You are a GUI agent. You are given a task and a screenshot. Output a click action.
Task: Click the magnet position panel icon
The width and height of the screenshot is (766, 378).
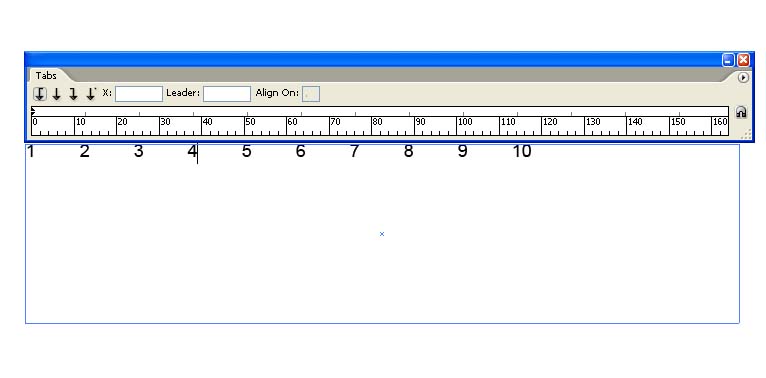pyautogui.click(x=741, y=112)
